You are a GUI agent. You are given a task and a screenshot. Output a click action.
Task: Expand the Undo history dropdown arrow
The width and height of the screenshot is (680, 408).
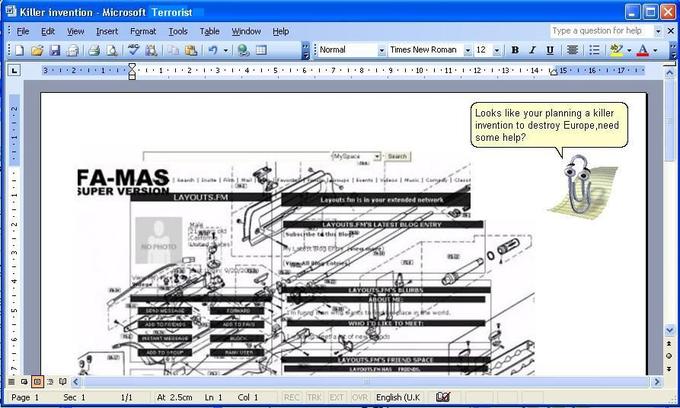pyautogui.click(x=226, y=50)
